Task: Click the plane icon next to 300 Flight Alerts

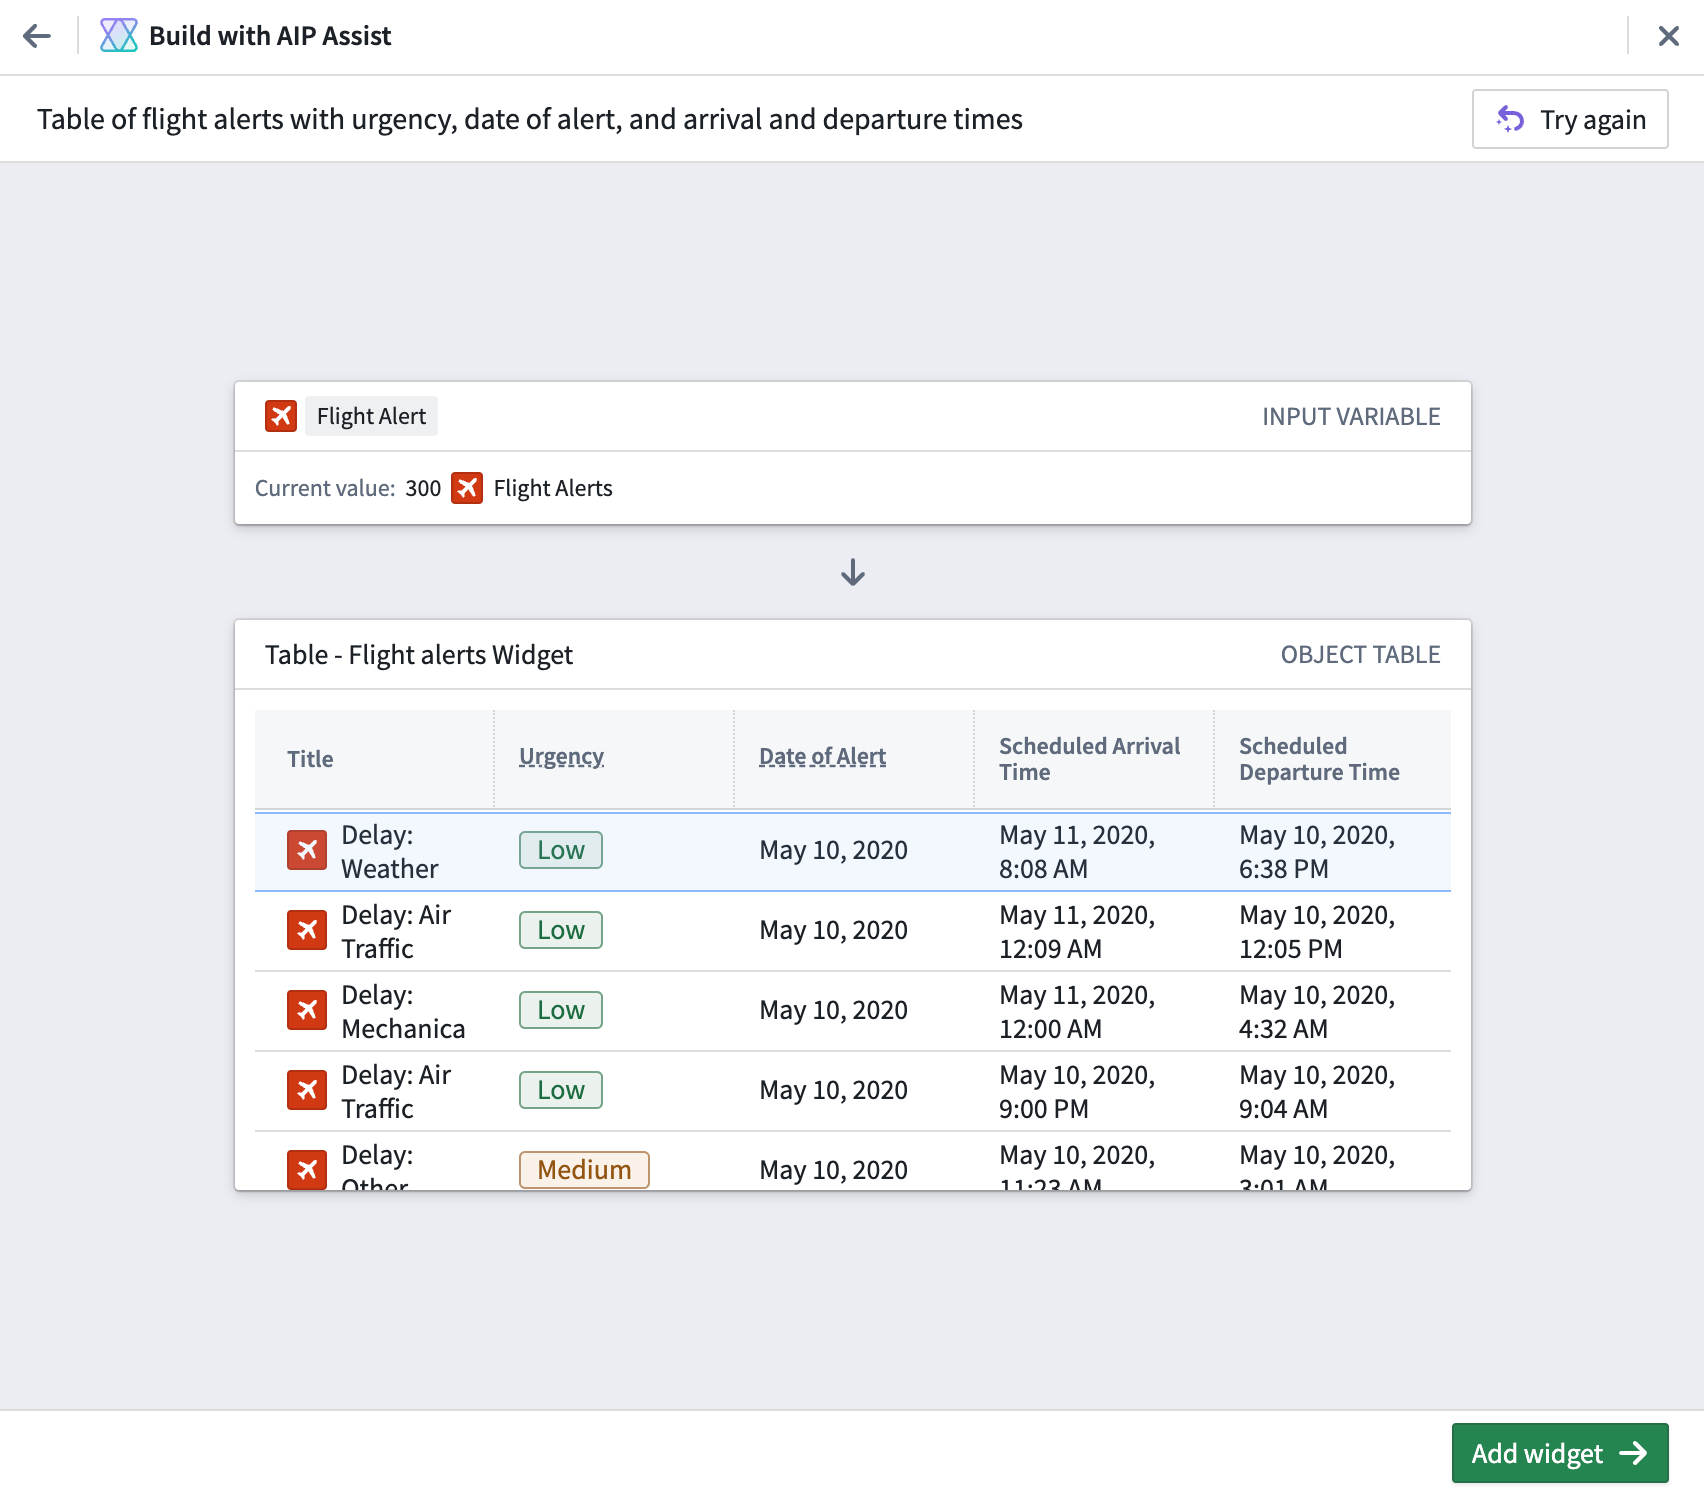Action: pyautogui.click(x=467, y=488)
